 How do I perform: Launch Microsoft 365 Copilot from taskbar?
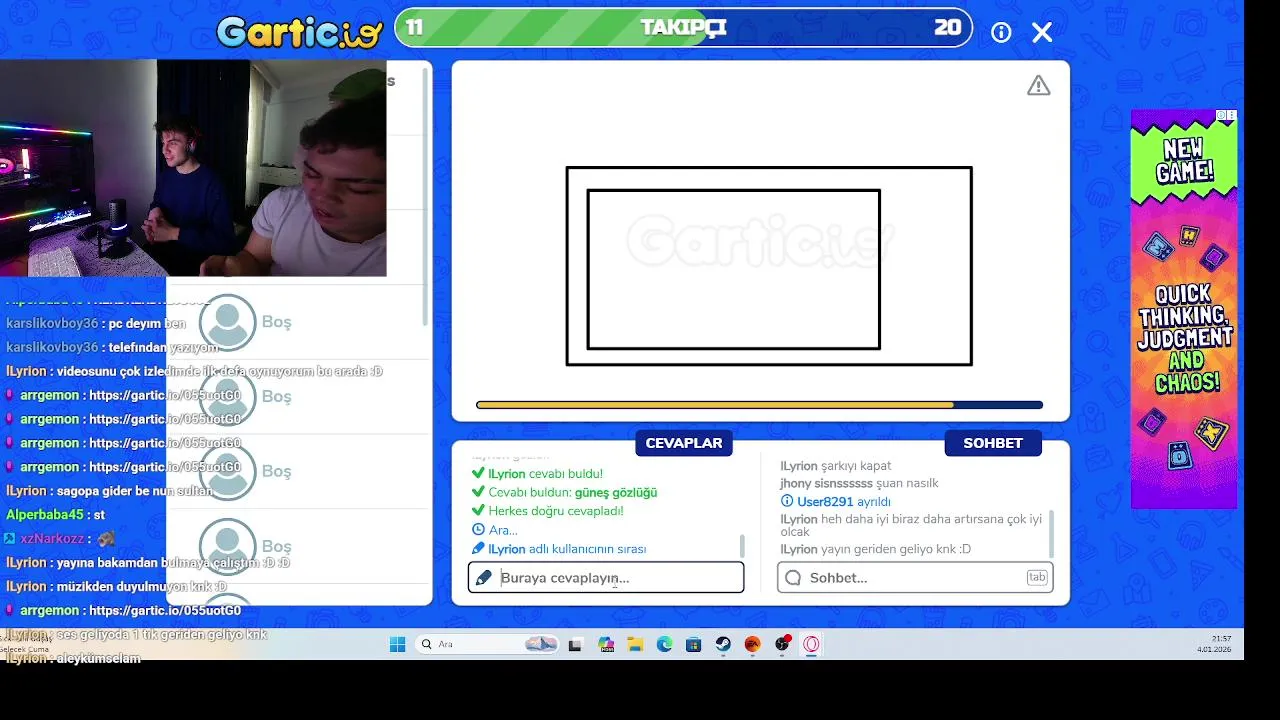click(606, 645)
